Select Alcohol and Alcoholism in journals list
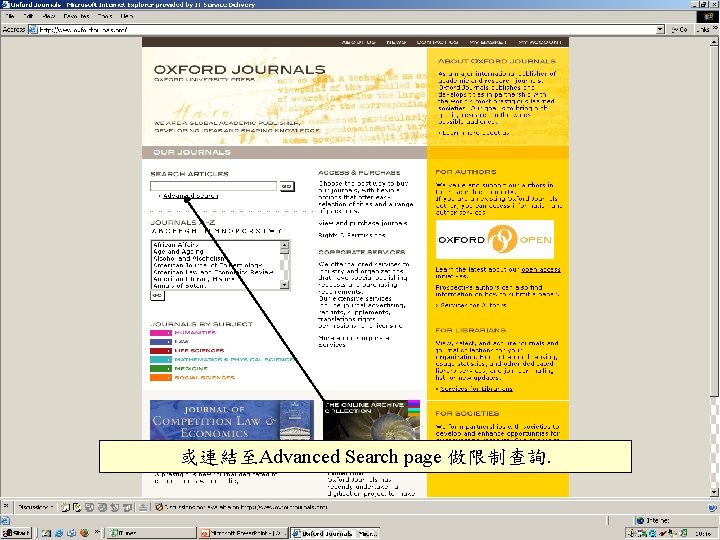 click(x=189, y=259)
